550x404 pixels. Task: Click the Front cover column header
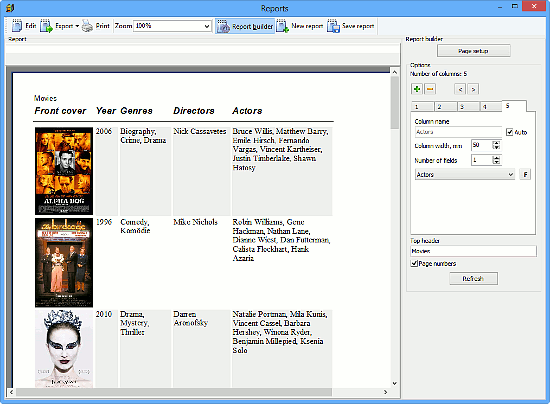coord(60,111)
